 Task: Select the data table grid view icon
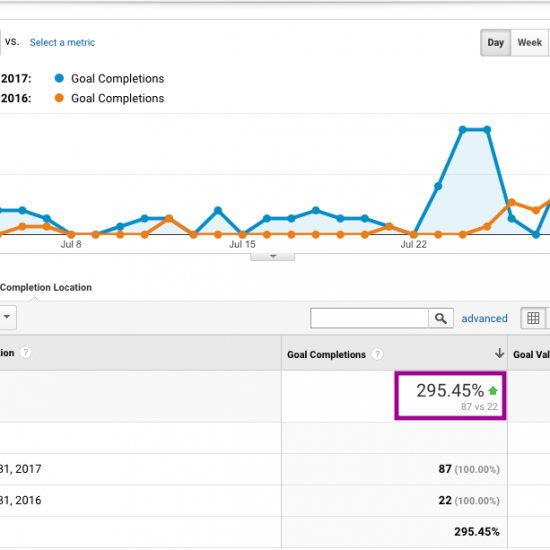pos(533,318)
